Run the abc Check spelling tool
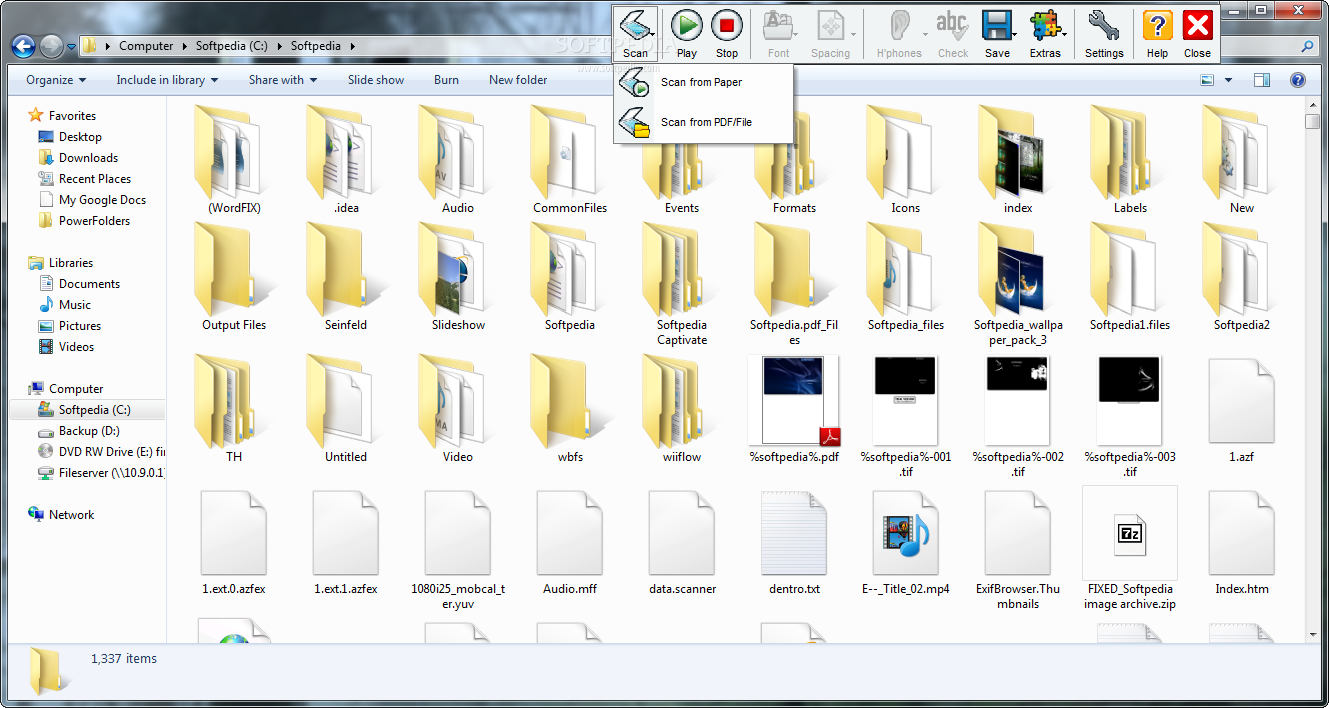 (953, 33)
